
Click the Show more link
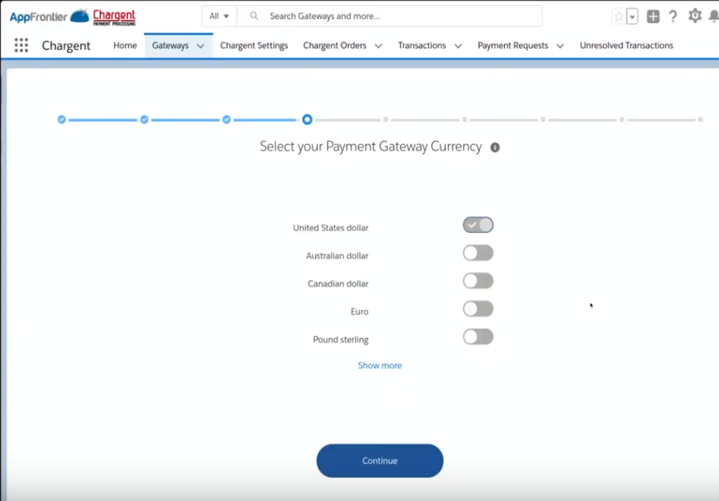coord(380,366)
